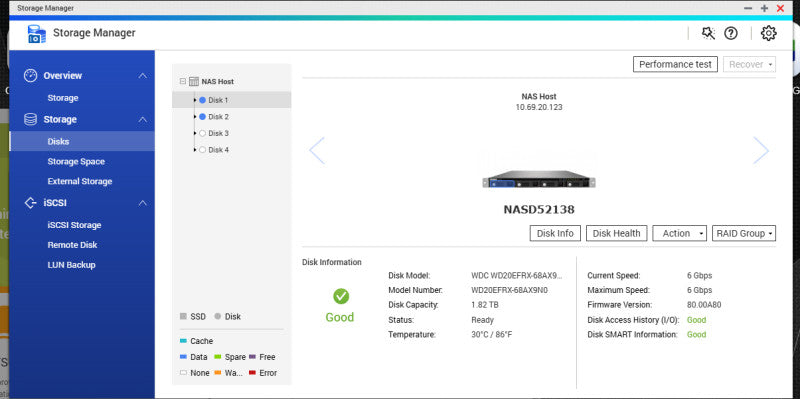Image resolution: width=800 pixels, height=399 pixels.
Task: Open the wizard wand icon in header
Action: 708,34
